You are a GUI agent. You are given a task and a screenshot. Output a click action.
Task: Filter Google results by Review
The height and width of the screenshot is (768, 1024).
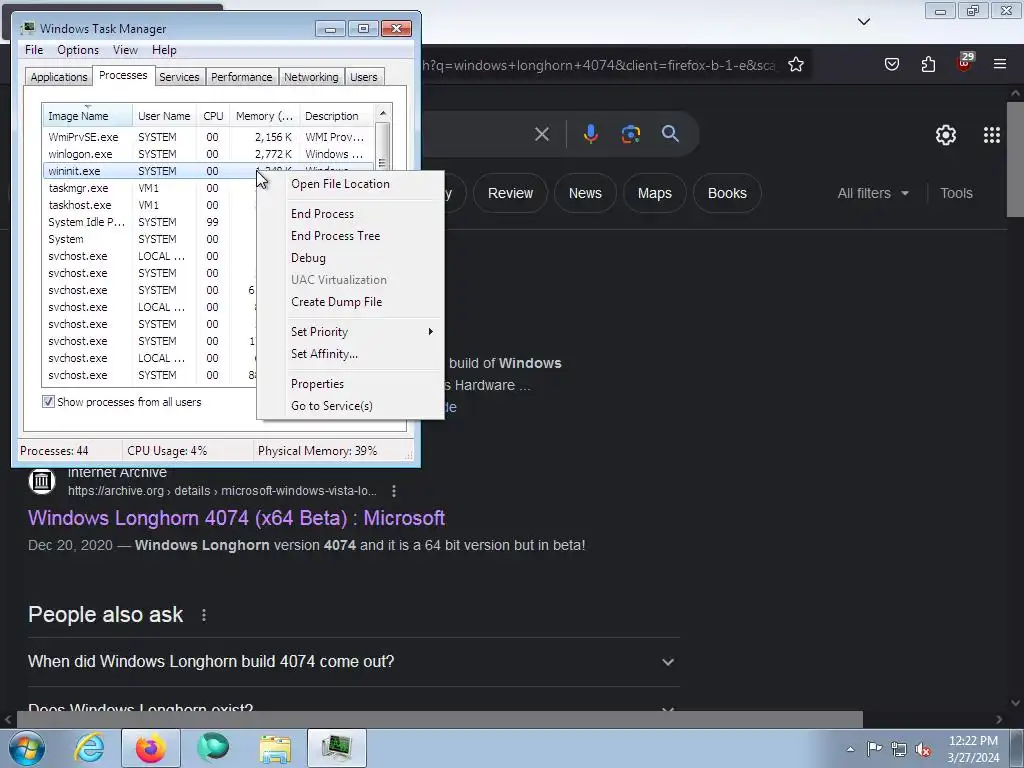(x=511, y=193)
